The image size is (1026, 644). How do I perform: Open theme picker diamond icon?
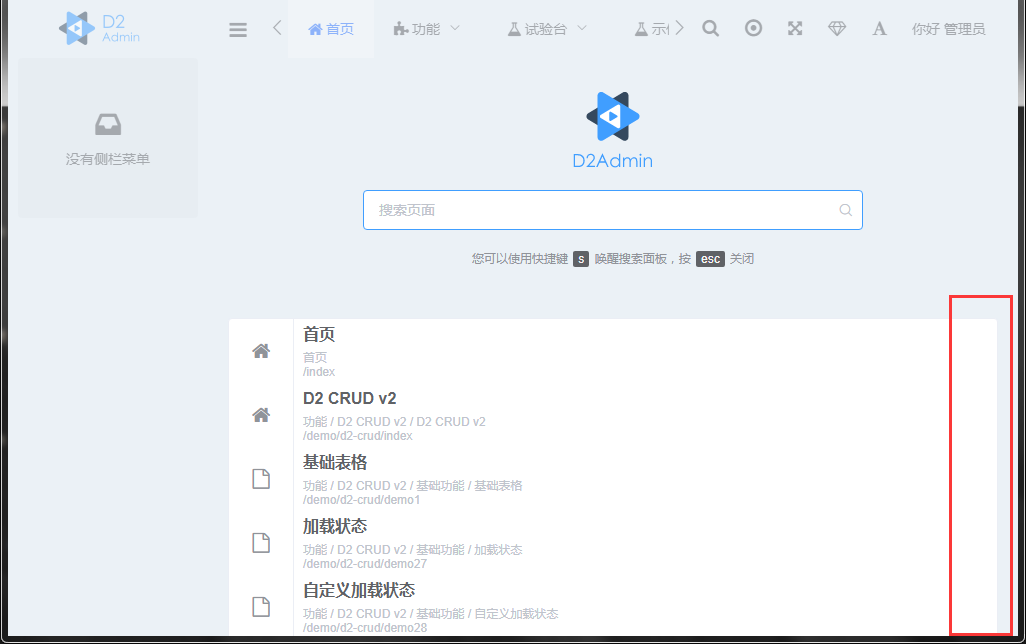pyautogui.click(x=837, y=29)
